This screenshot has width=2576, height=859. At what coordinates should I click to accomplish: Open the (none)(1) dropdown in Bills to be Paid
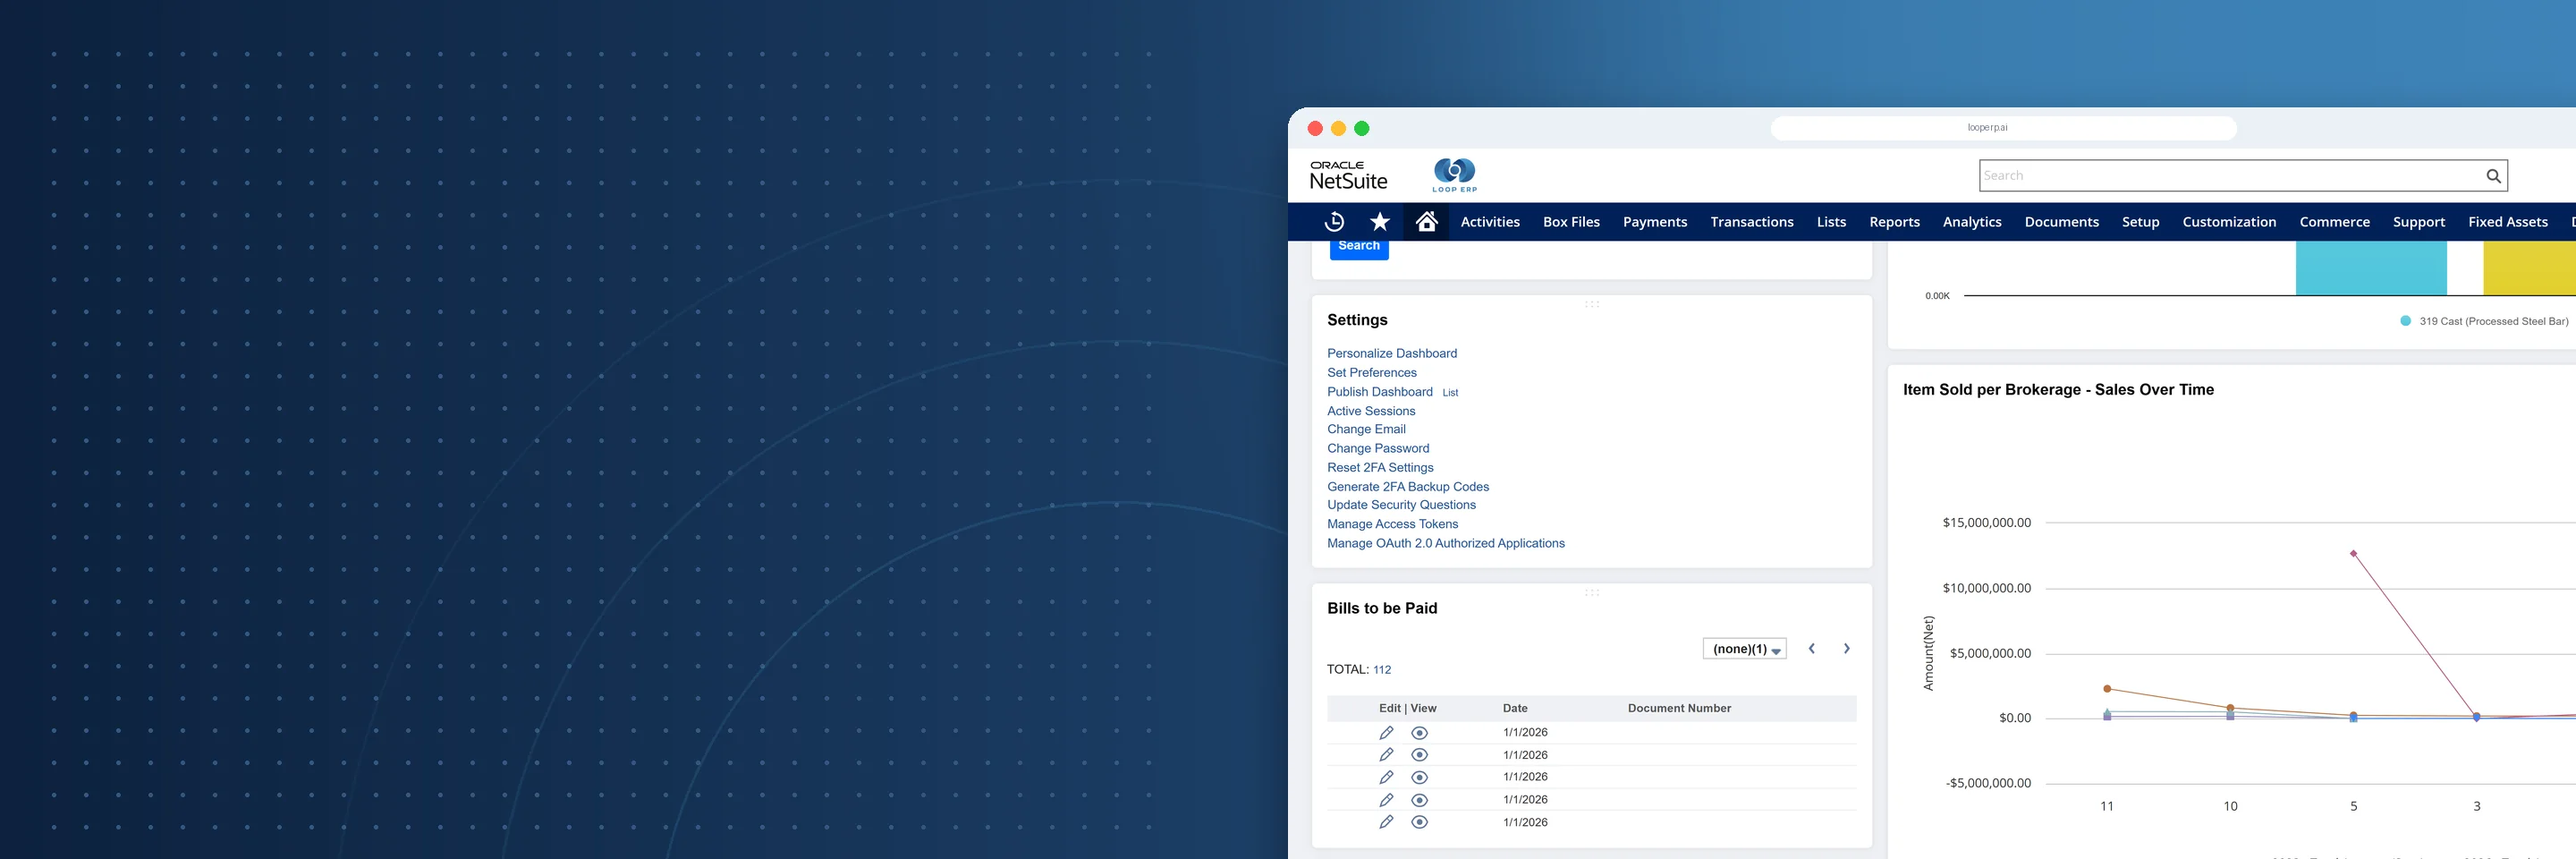click(1745, 649)
